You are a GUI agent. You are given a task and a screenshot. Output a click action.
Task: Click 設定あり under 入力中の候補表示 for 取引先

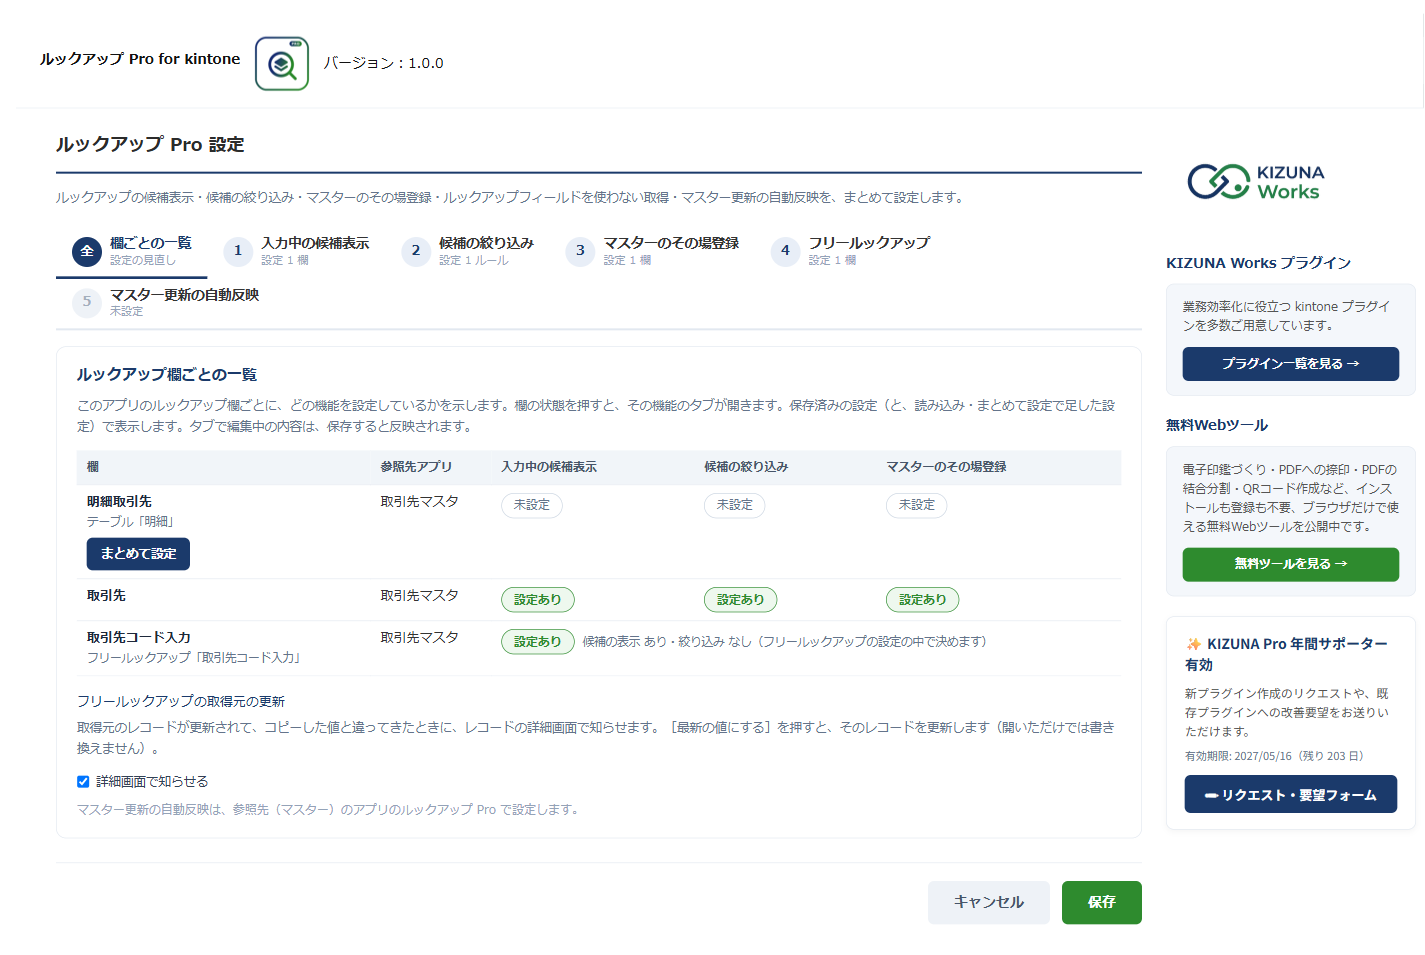click(538, 600)
